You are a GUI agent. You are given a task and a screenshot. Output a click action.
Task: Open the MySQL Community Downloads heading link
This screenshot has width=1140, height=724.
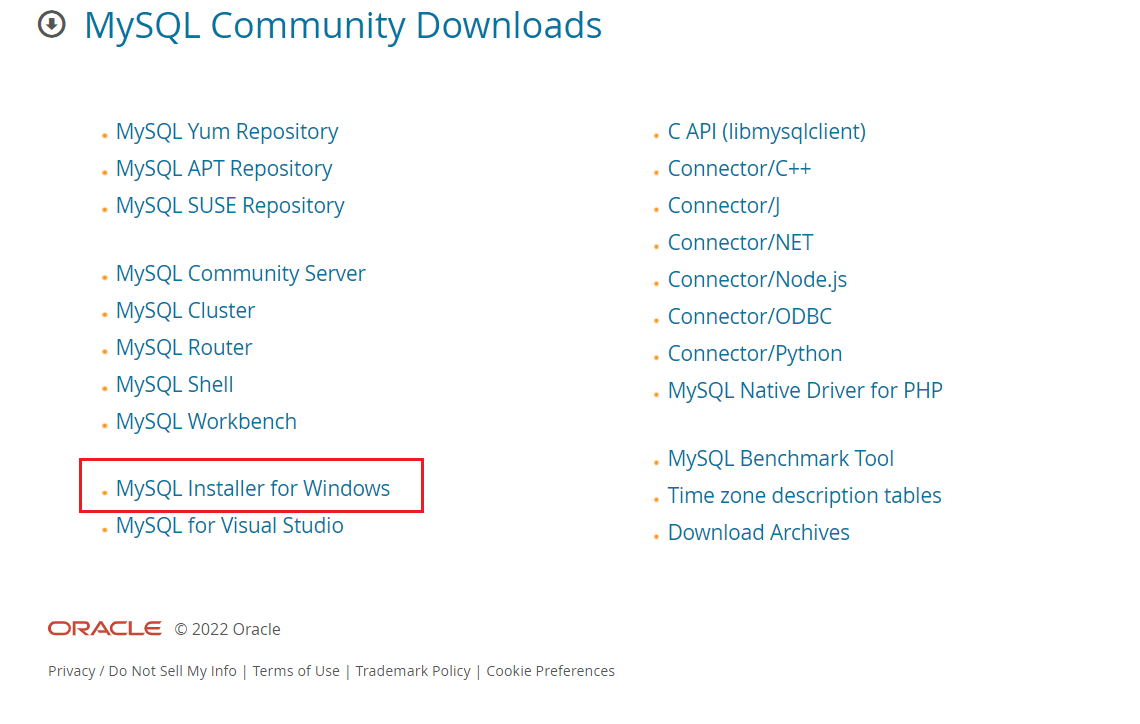tap(343, 25)
